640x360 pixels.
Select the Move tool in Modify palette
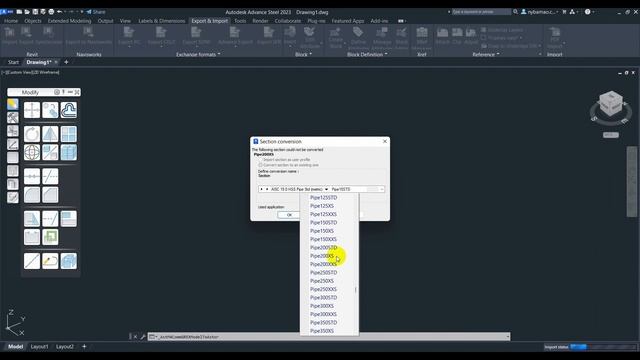(x=32, y=110)
